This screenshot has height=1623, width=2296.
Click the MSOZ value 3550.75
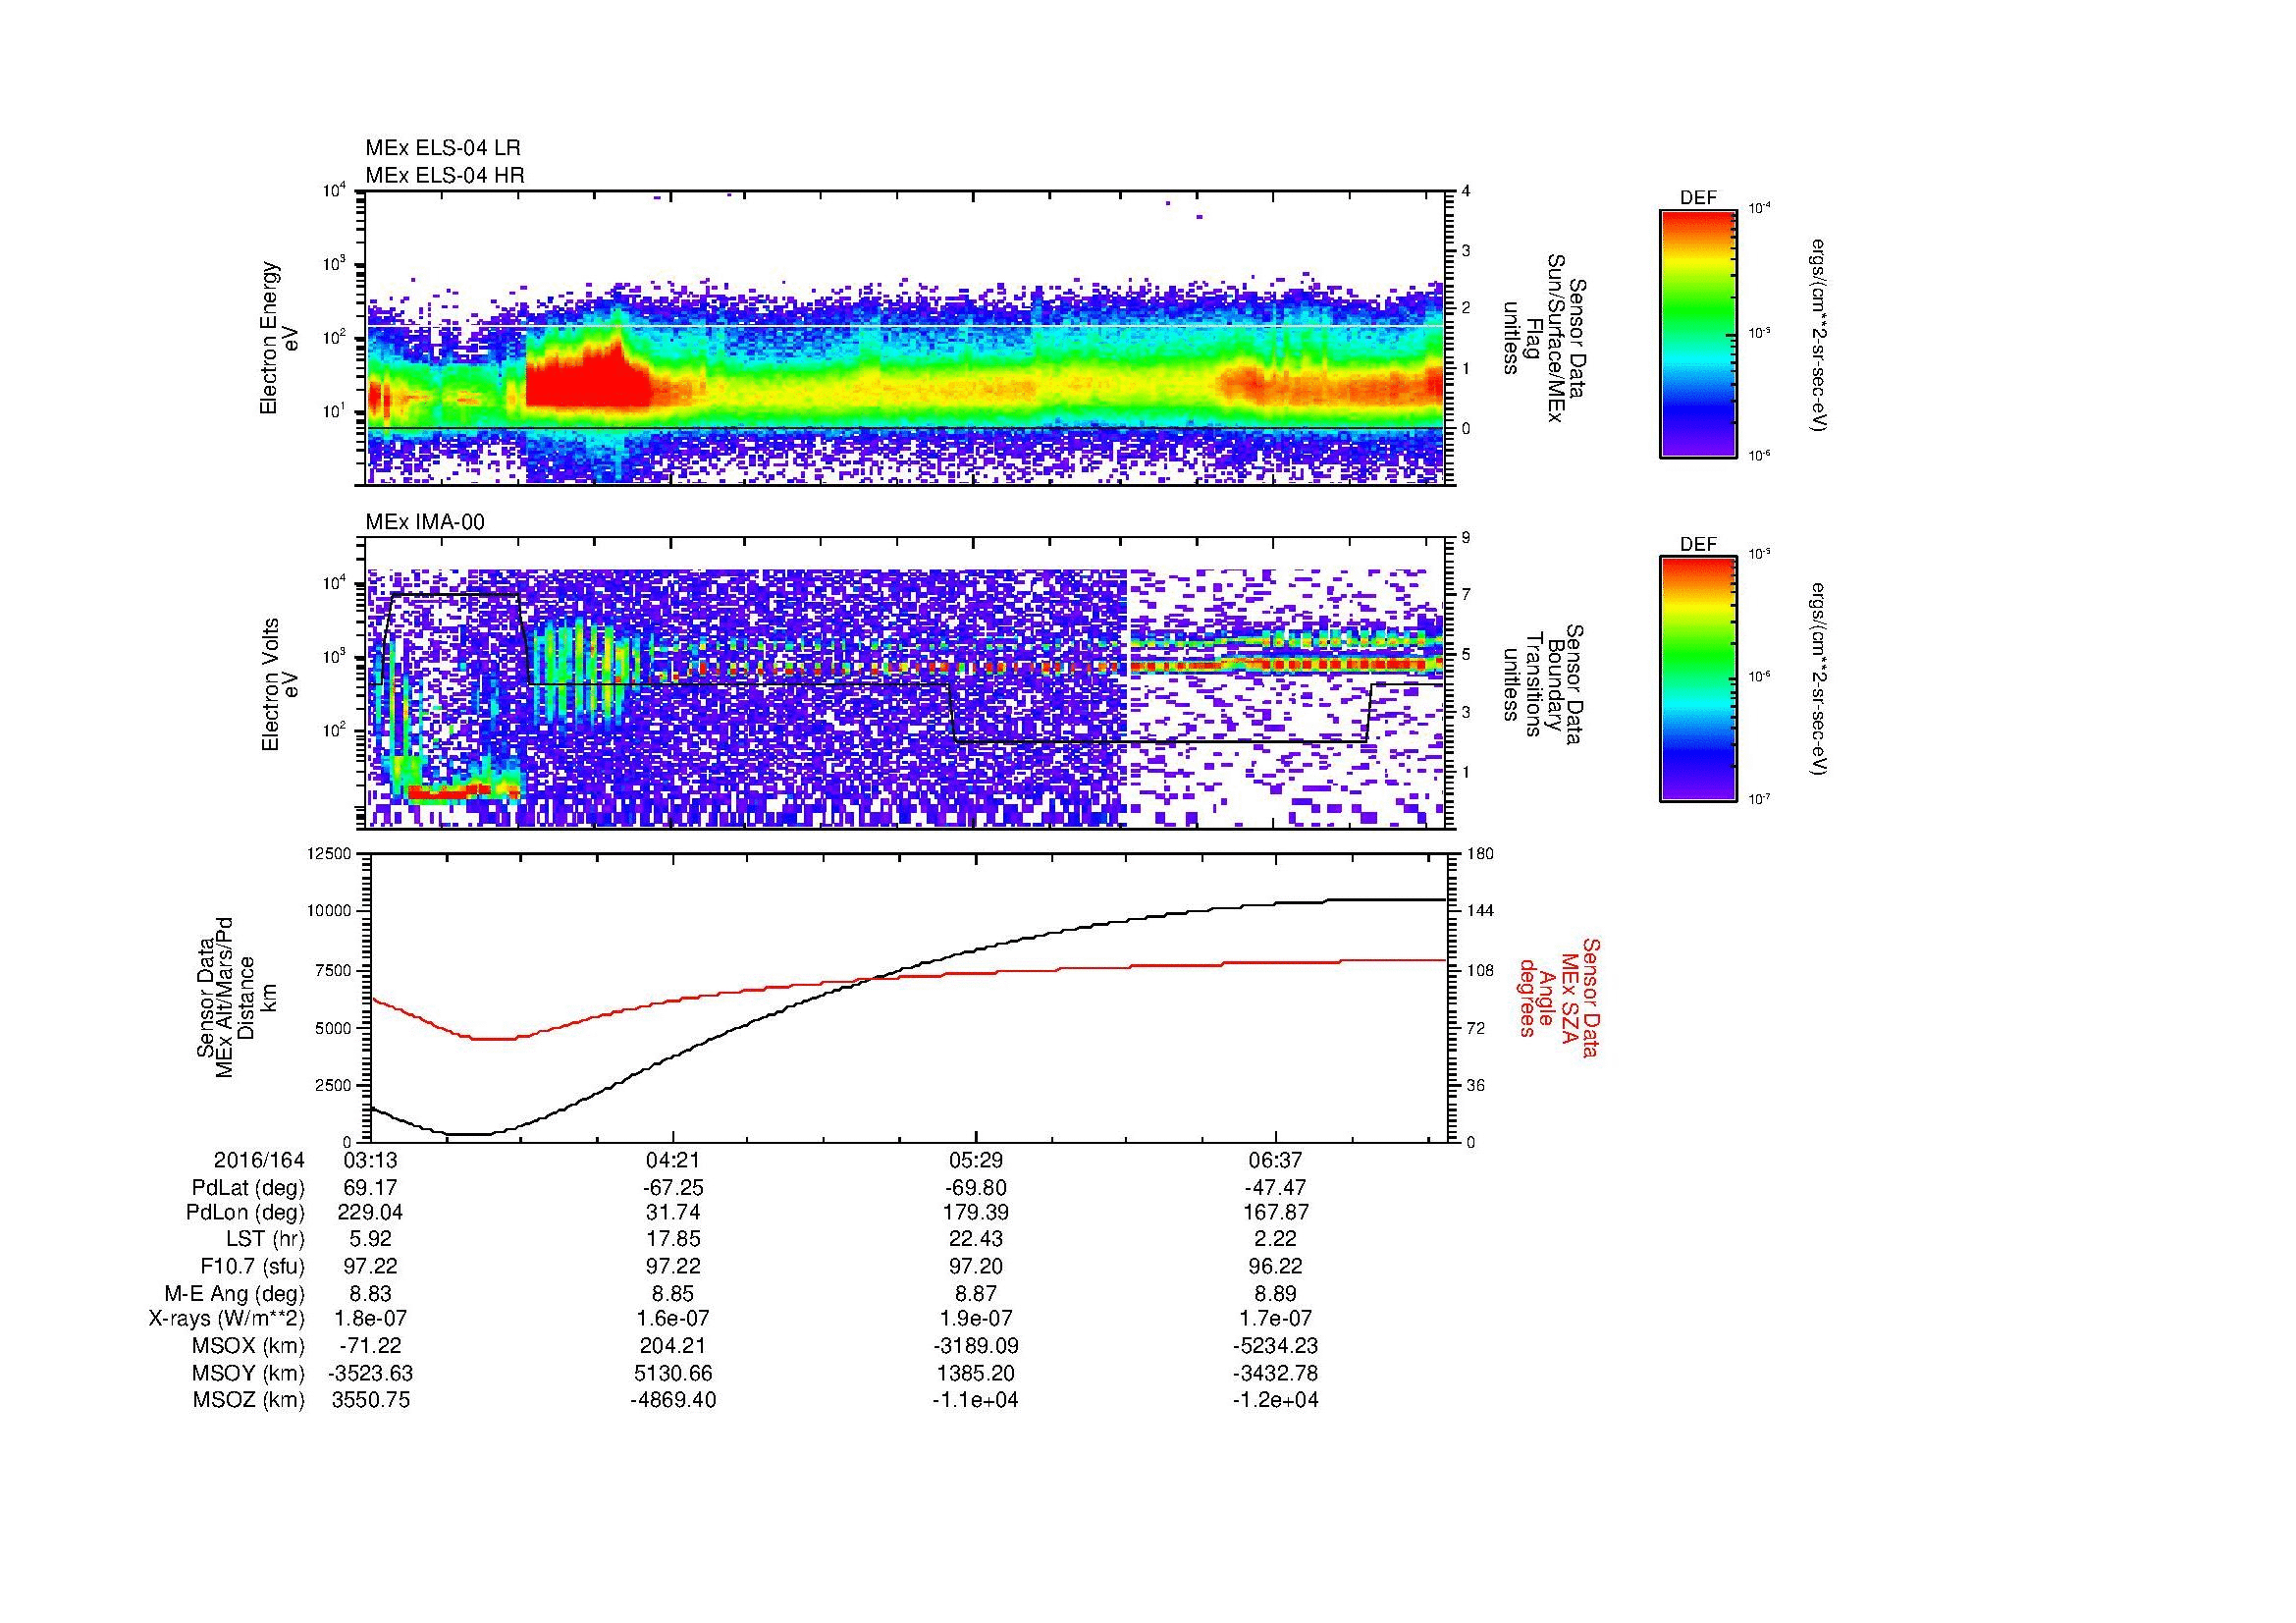[x=371, y=1400]
